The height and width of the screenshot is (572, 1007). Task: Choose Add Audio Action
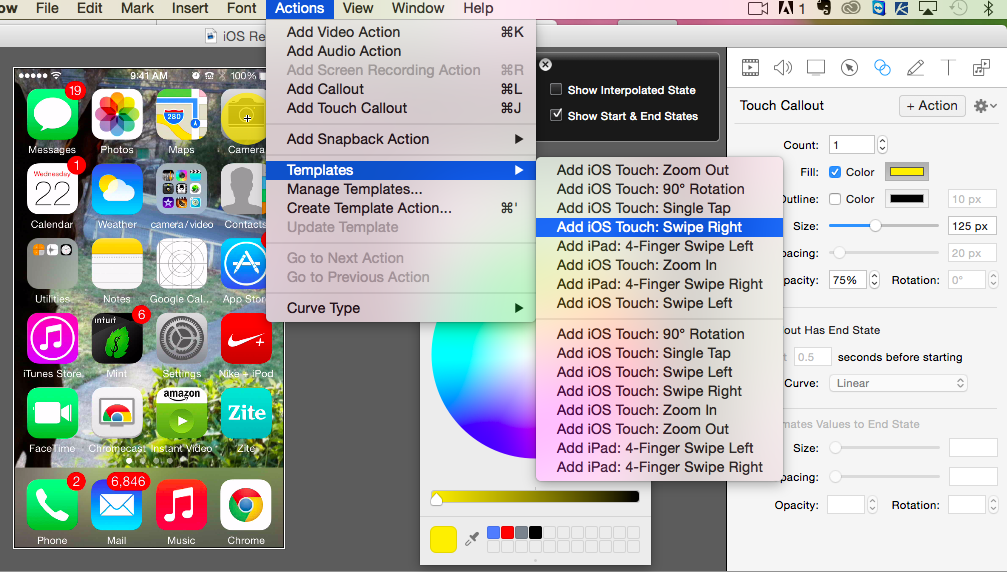[401, 51]
